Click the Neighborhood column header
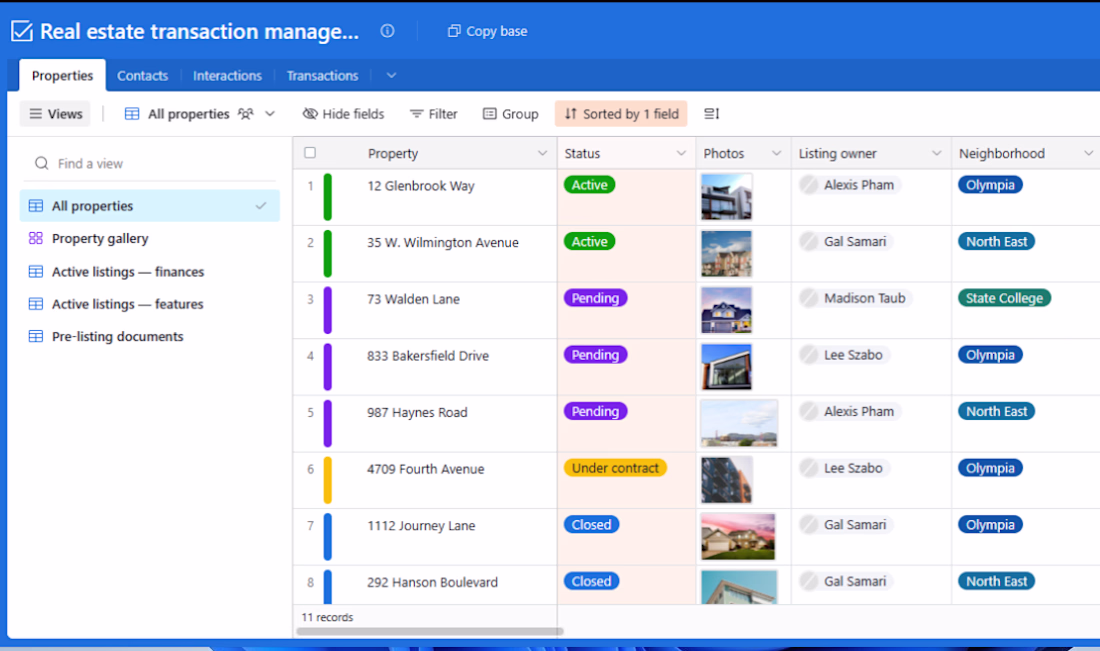1100x651 pixels. click(x=1025, y=154)
